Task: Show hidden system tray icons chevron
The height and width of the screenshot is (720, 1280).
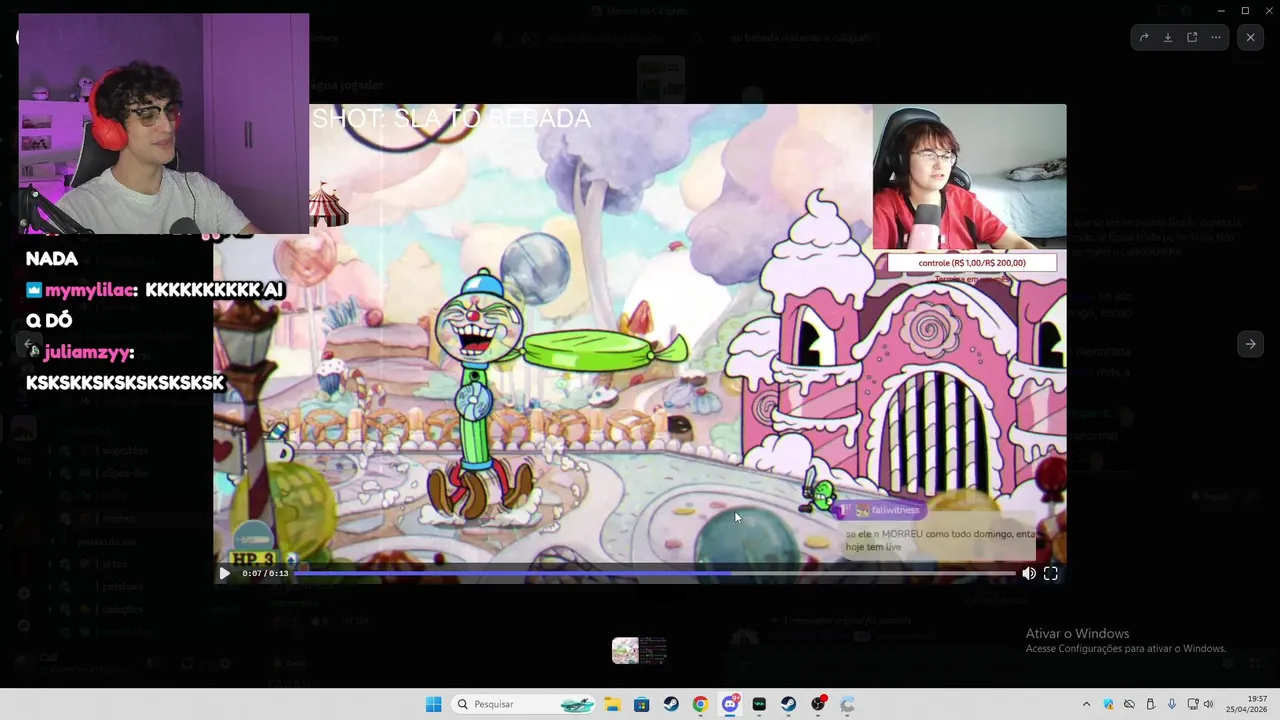Action: pyautogui.click(x=1087, y=704)
